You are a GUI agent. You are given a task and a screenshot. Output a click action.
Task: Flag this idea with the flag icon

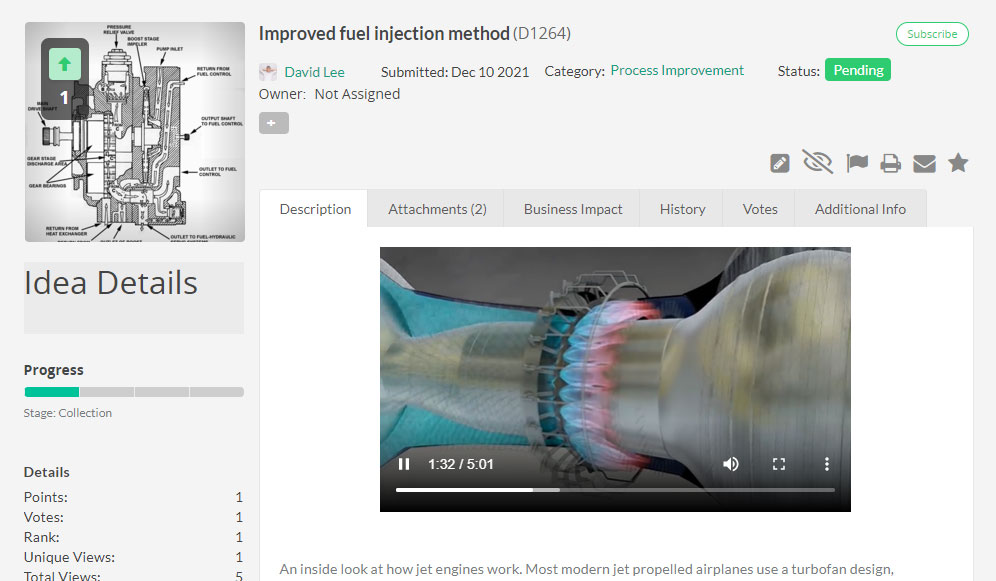coord(857,163)
